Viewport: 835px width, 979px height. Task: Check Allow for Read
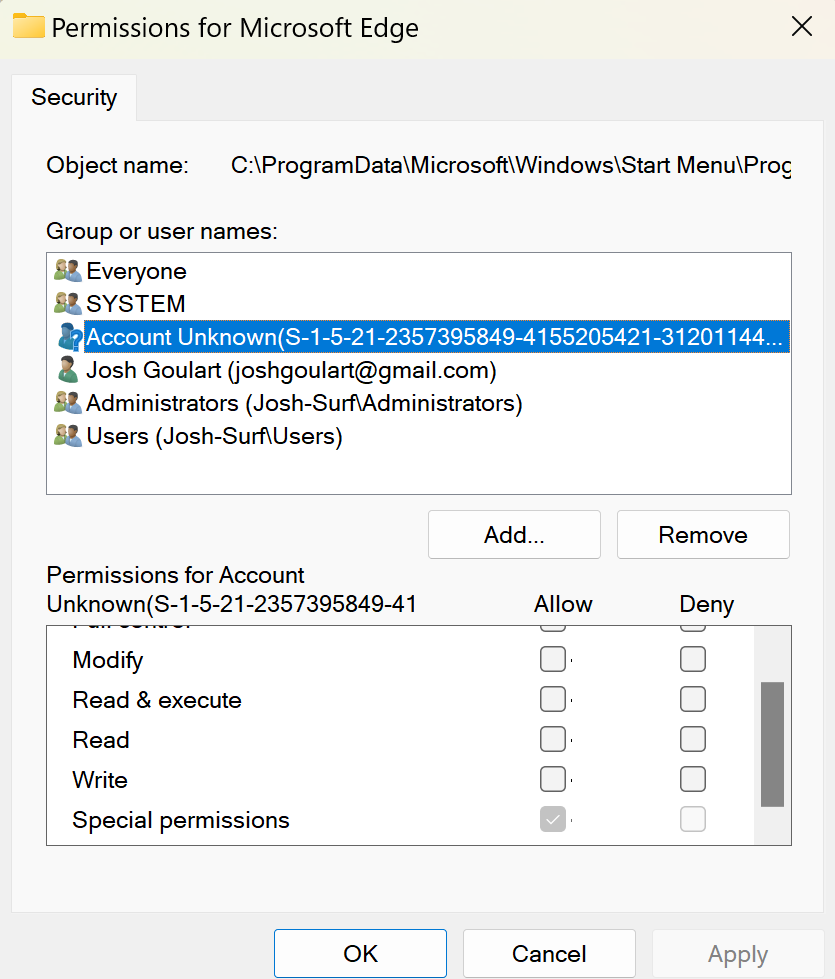click(553, 739)
